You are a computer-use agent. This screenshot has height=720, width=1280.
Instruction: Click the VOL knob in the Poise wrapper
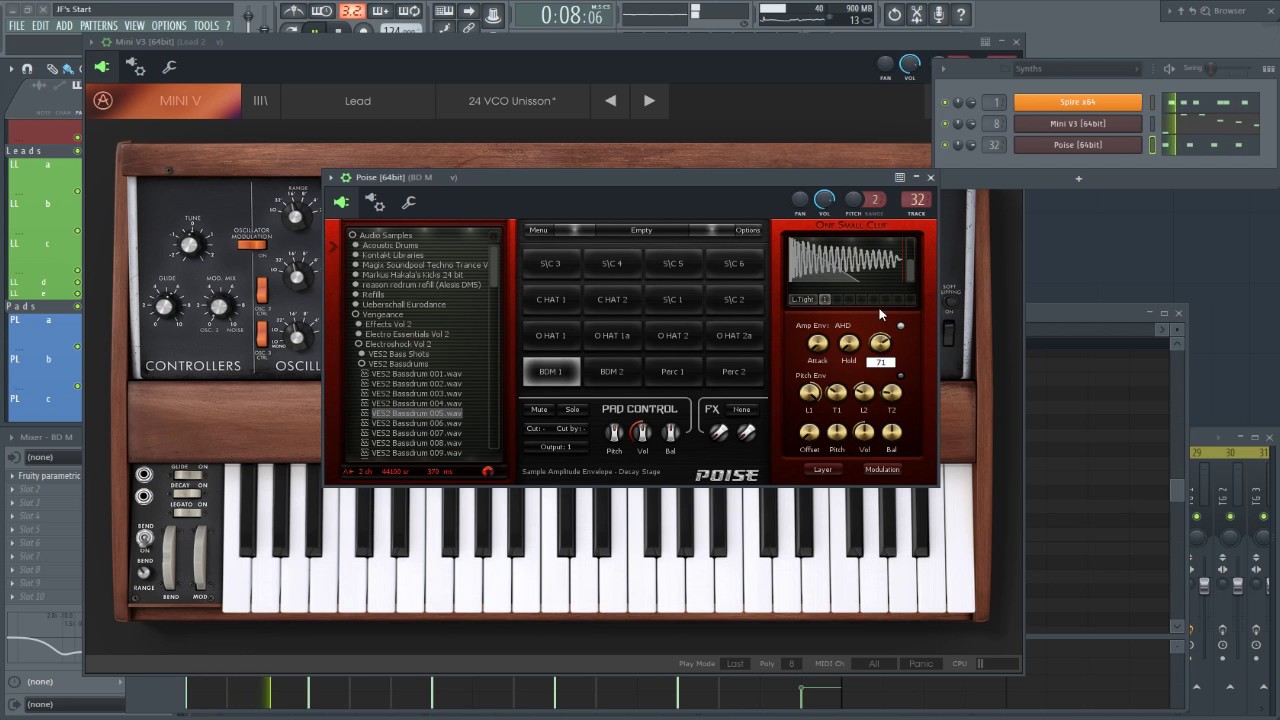(824, 200)
